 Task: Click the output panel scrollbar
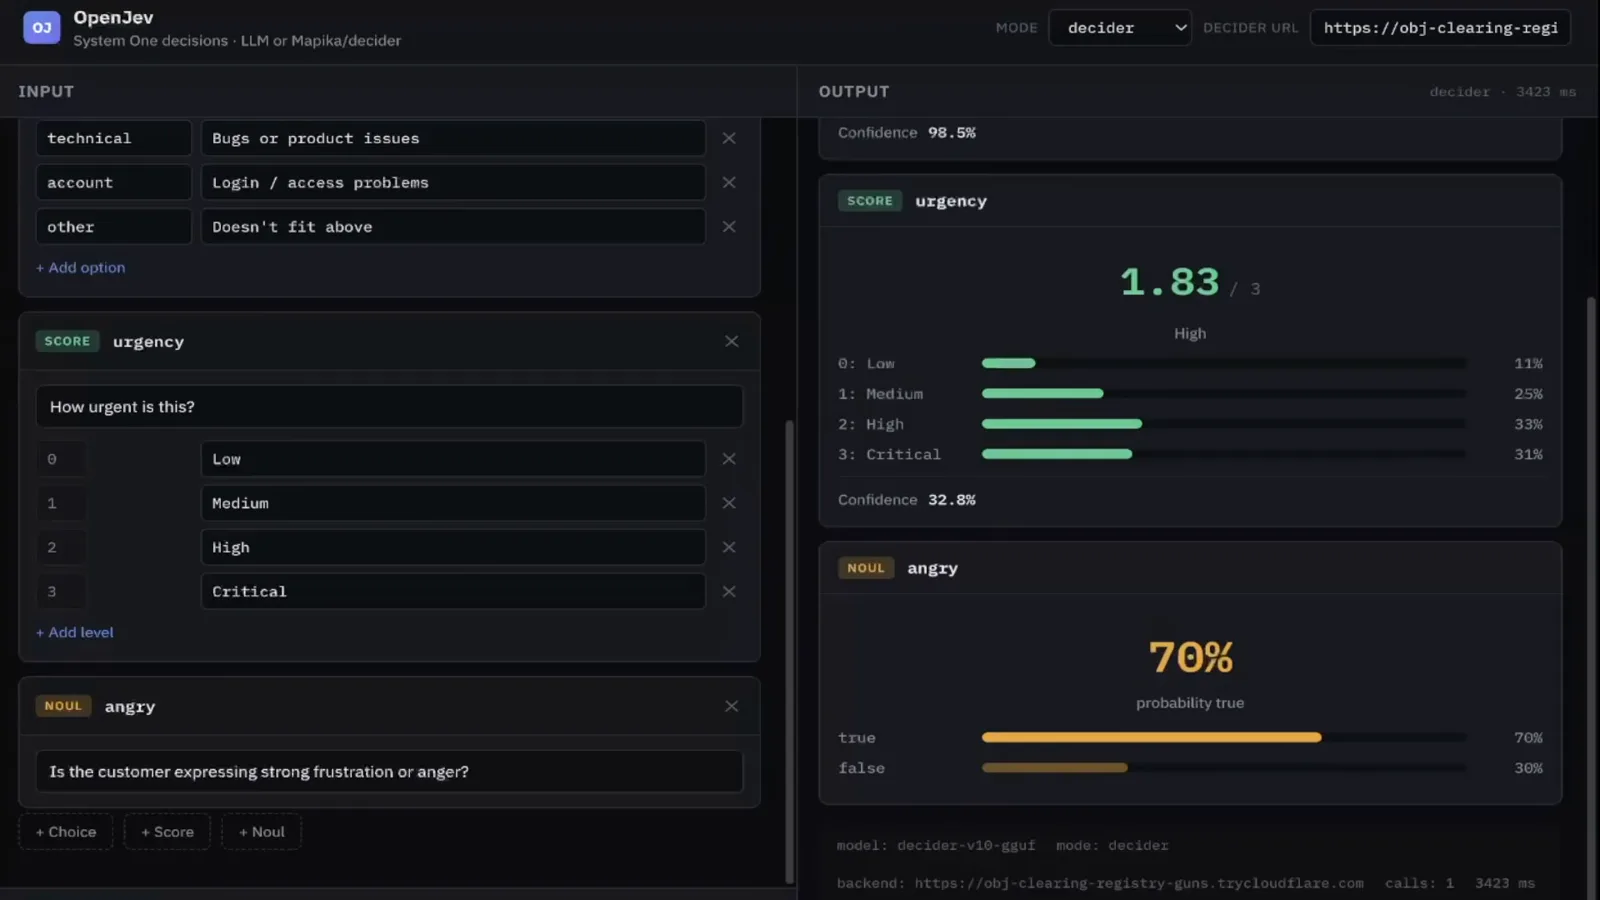1592,600
